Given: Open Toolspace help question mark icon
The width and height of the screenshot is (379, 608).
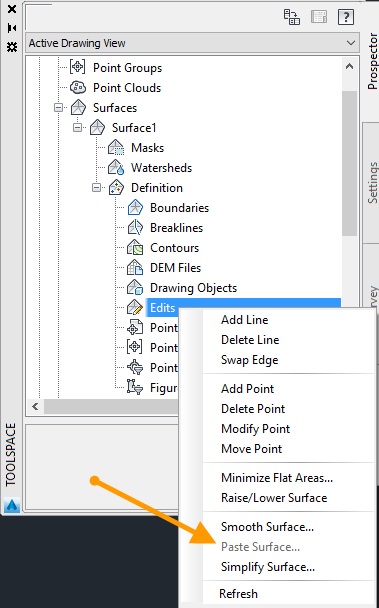Looking at the screenshot, I should click(346, 17).
